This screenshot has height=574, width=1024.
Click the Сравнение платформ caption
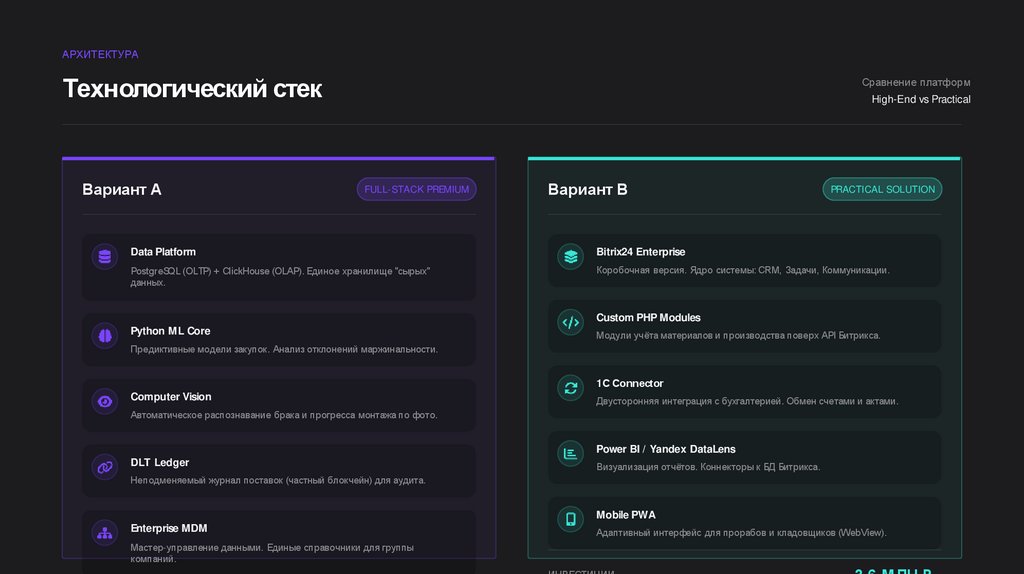pyautogui.click(x=915, y=82)
